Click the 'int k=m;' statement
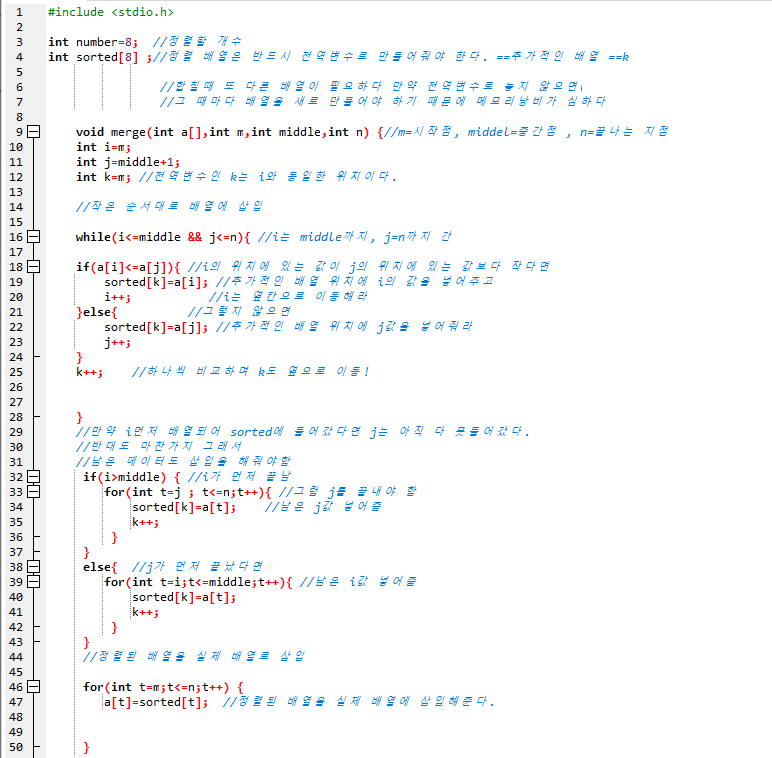This screenshot has height=758, width=772. tap(103, 177)
